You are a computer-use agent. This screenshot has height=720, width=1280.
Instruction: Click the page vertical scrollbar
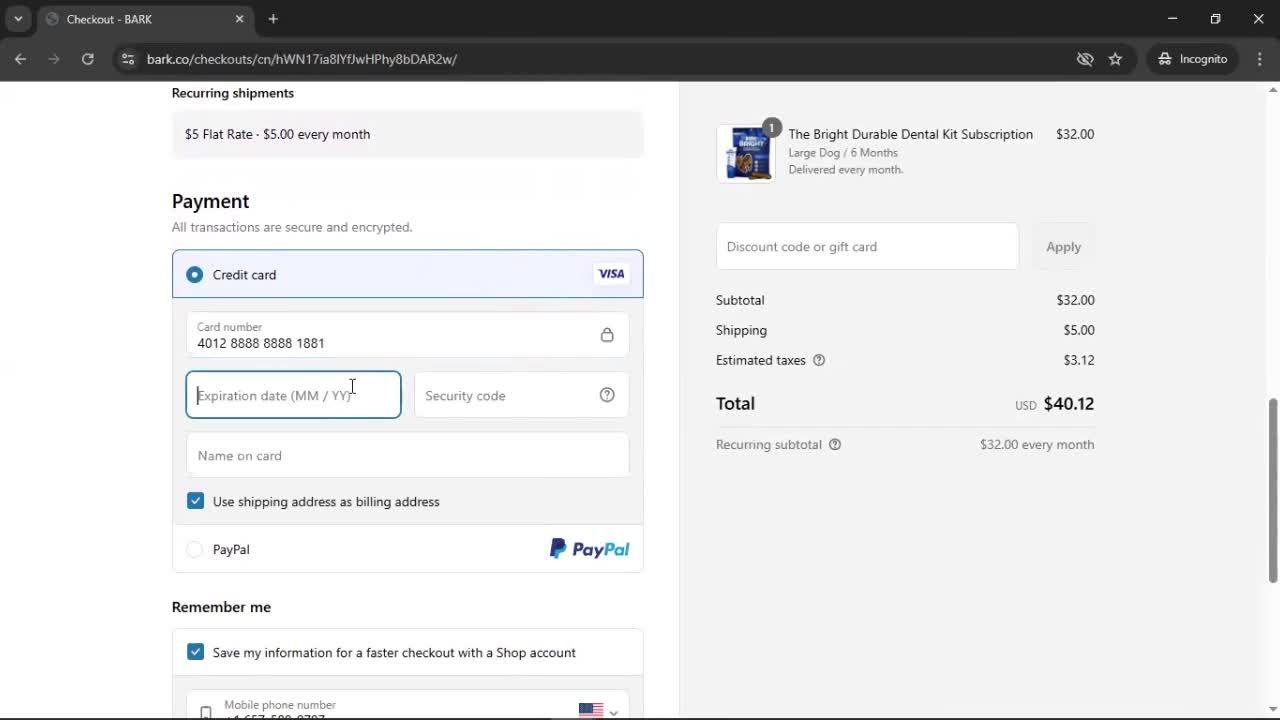point(1272,490)
